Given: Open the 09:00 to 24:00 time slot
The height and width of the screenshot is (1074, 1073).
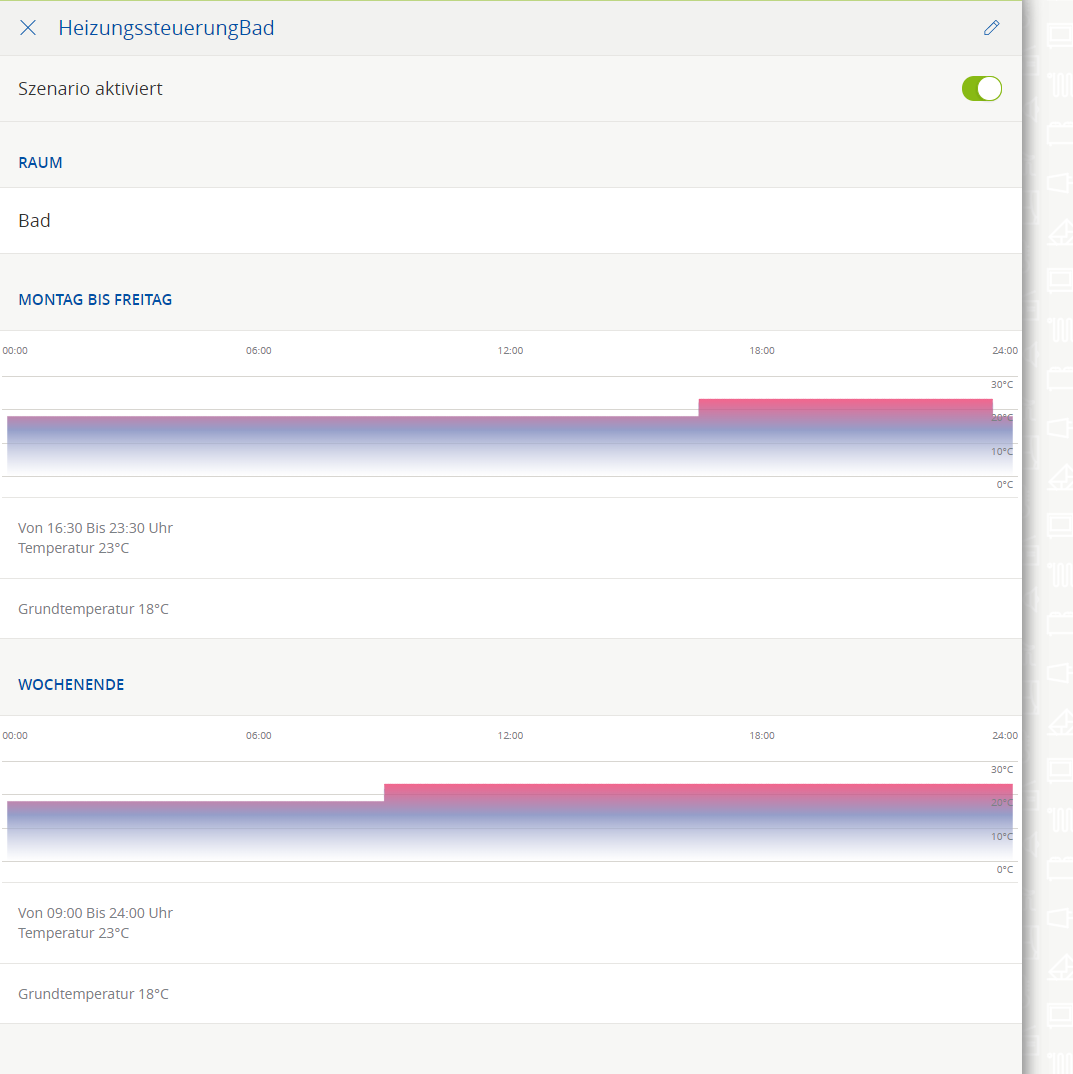Looking at the screenshot, I should 95,923.
